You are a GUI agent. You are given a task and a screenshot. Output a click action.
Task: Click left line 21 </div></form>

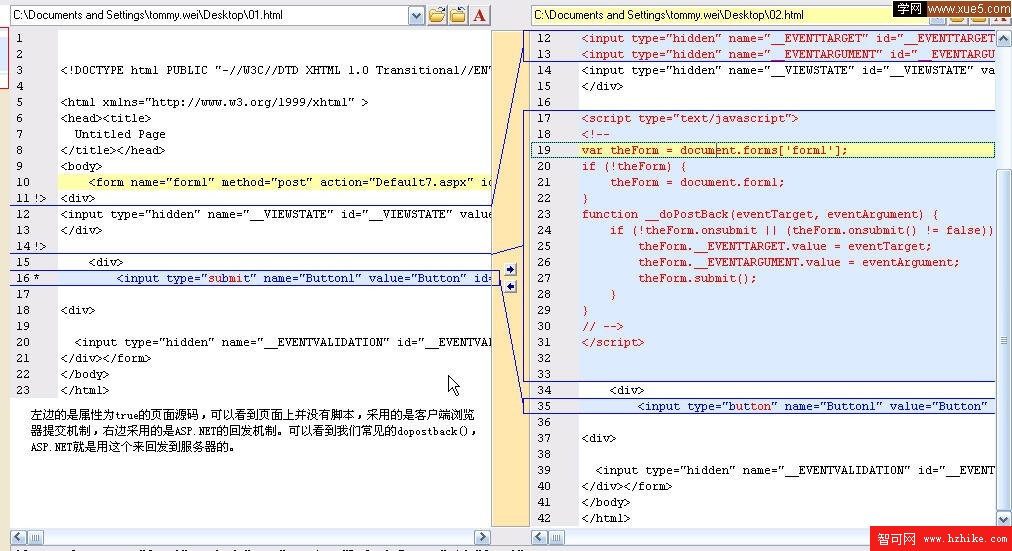click(x=106, y=358)
